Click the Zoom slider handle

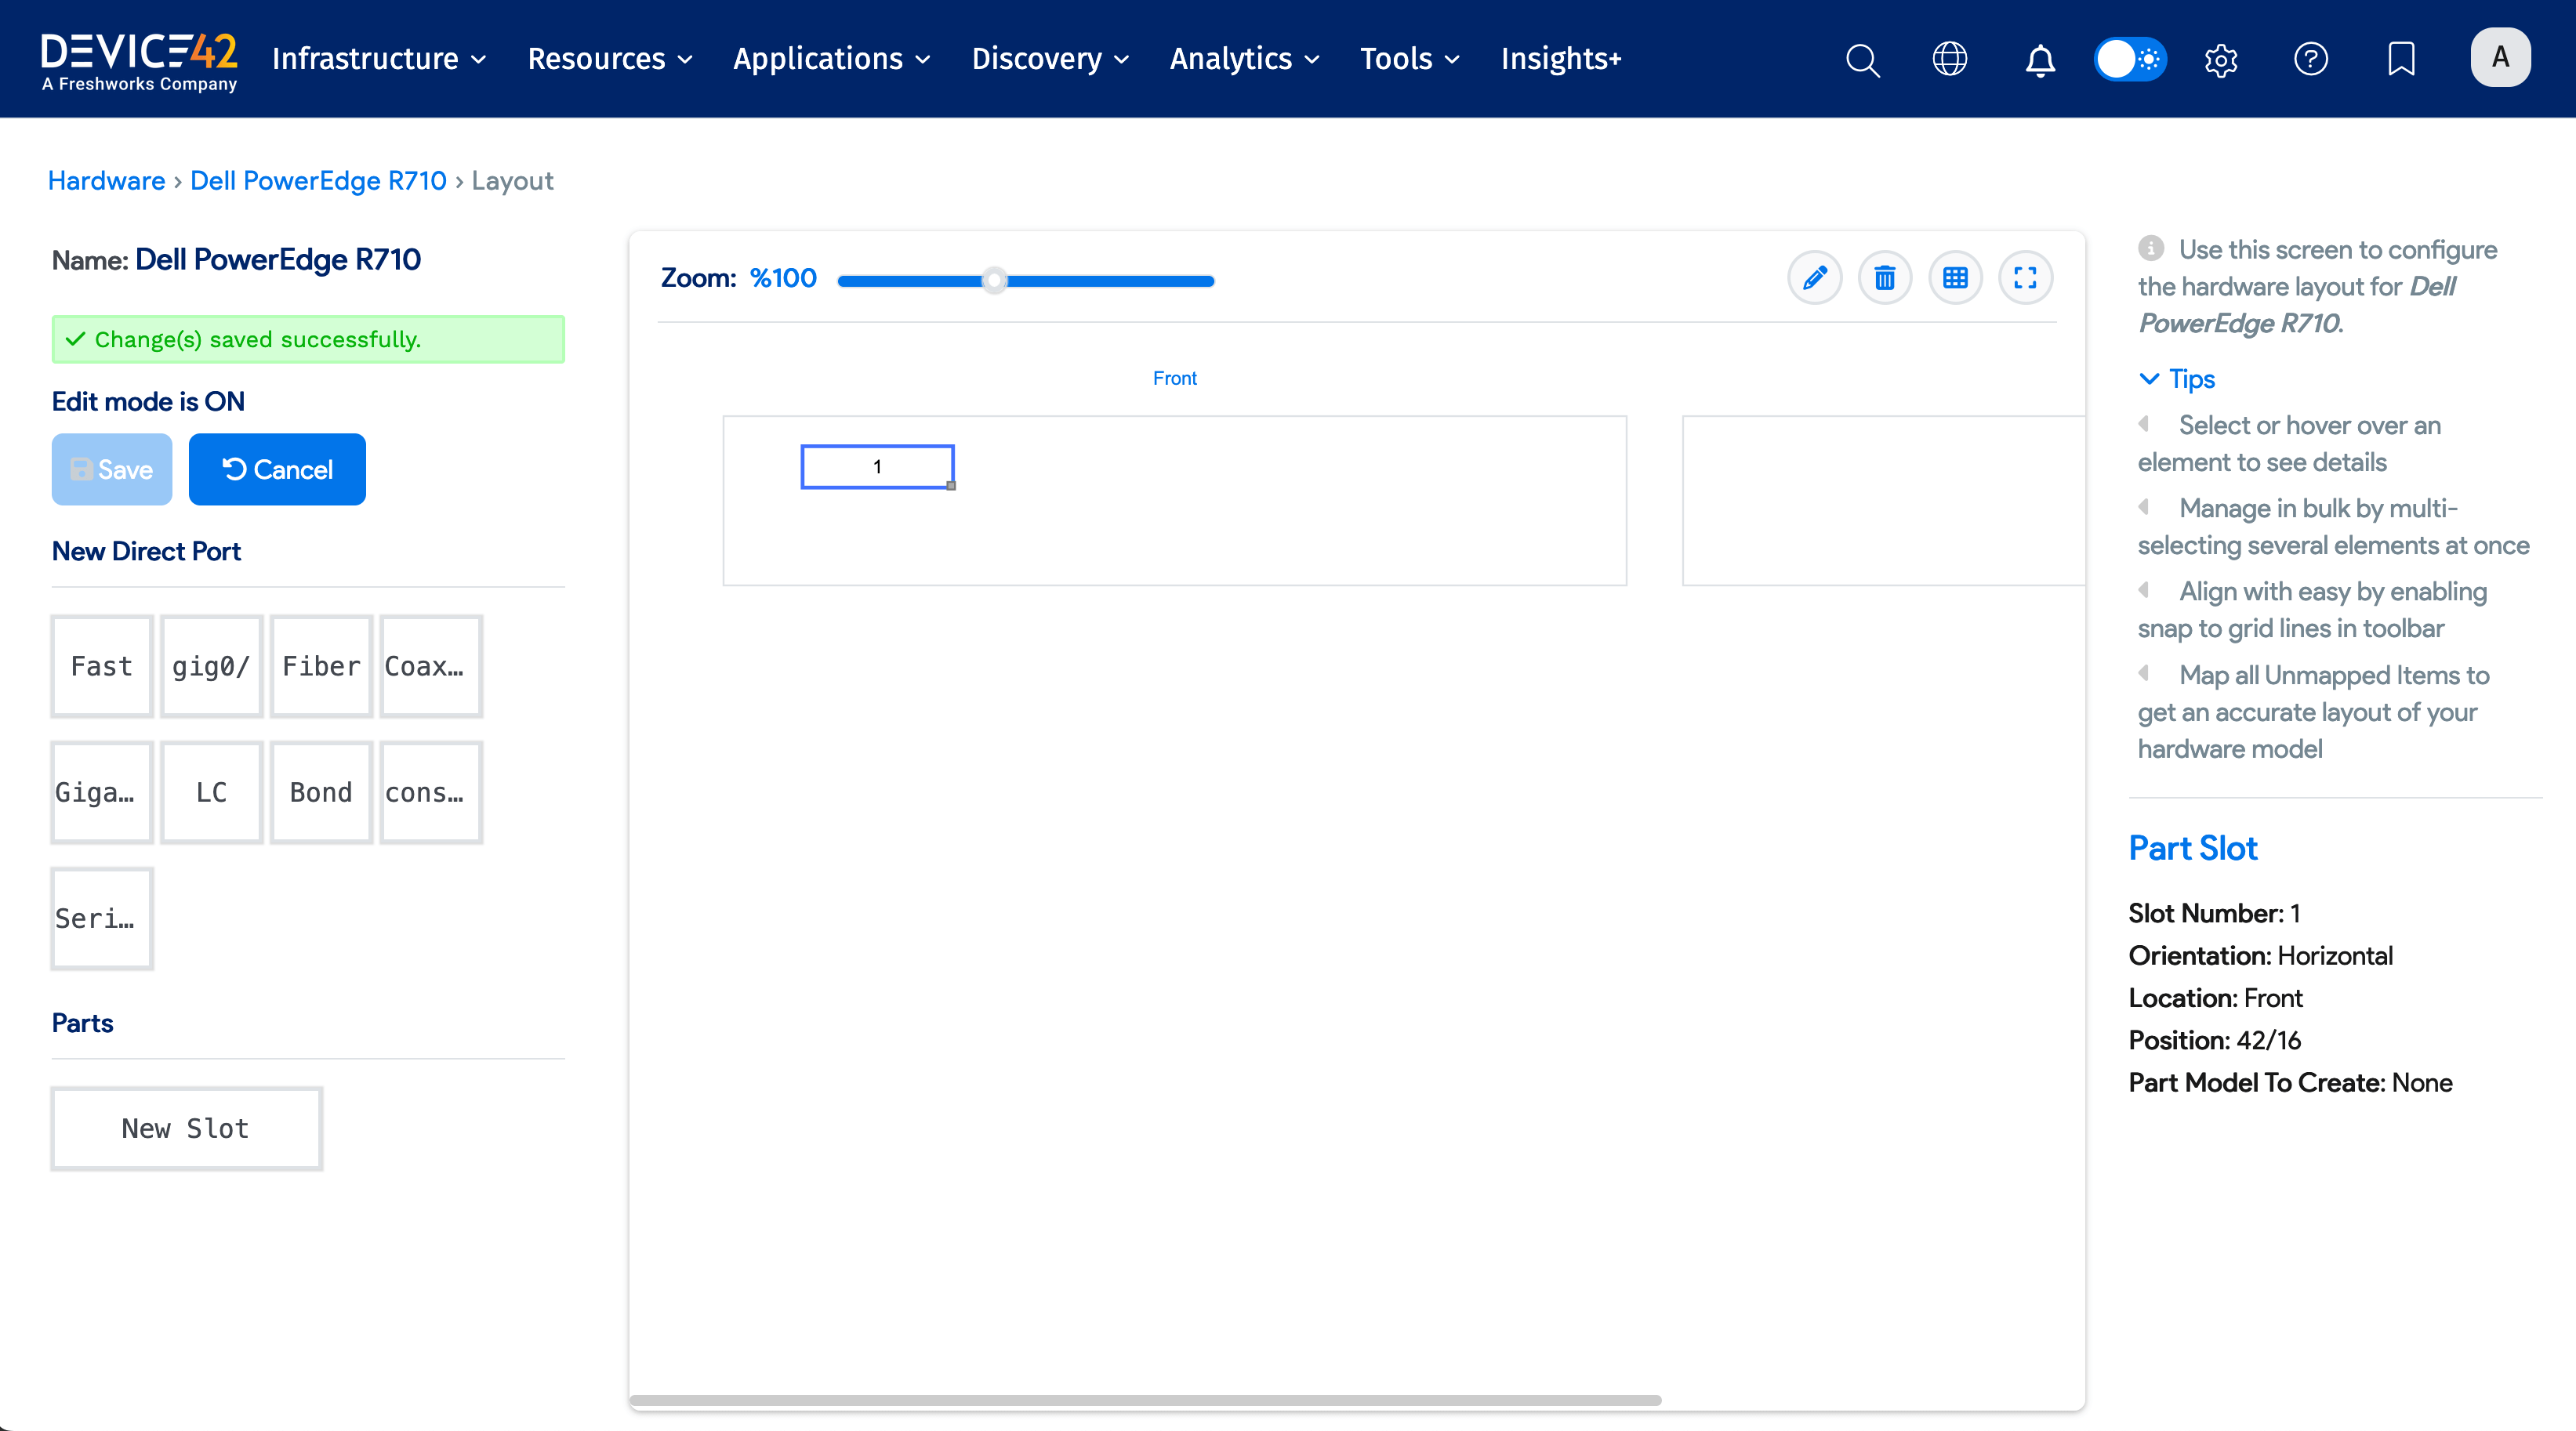994,281
